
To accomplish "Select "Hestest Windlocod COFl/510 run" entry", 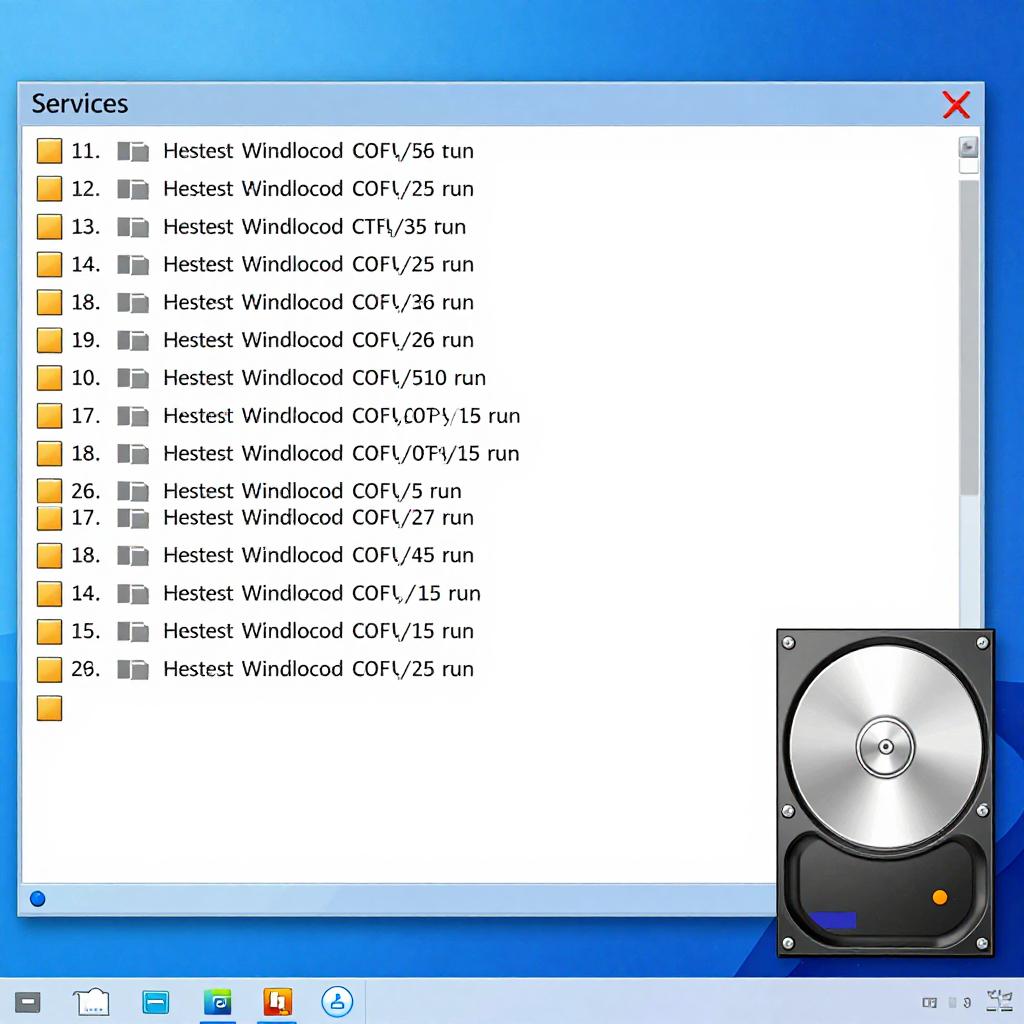I will click(325, 378).
